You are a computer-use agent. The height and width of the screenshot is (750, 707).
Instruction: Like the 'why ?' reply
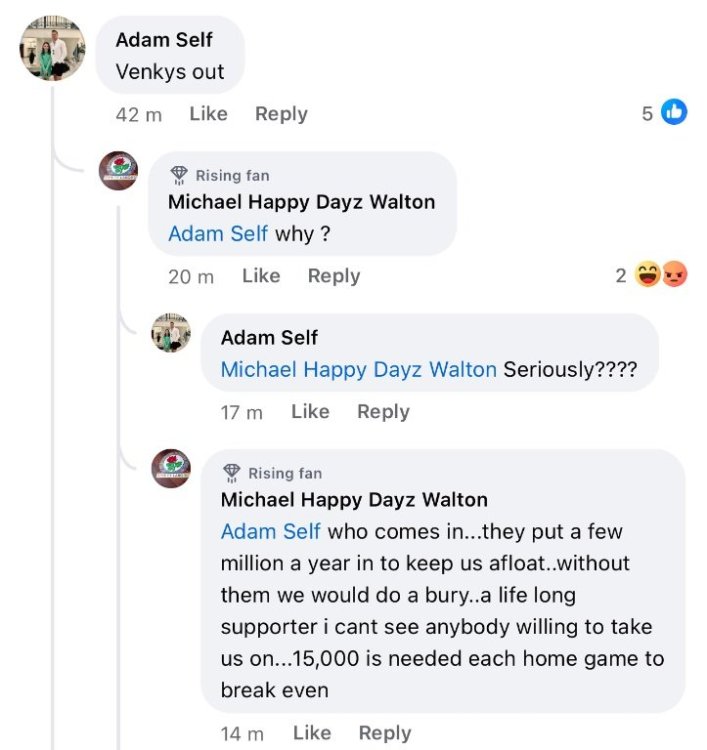click(261, 276)
